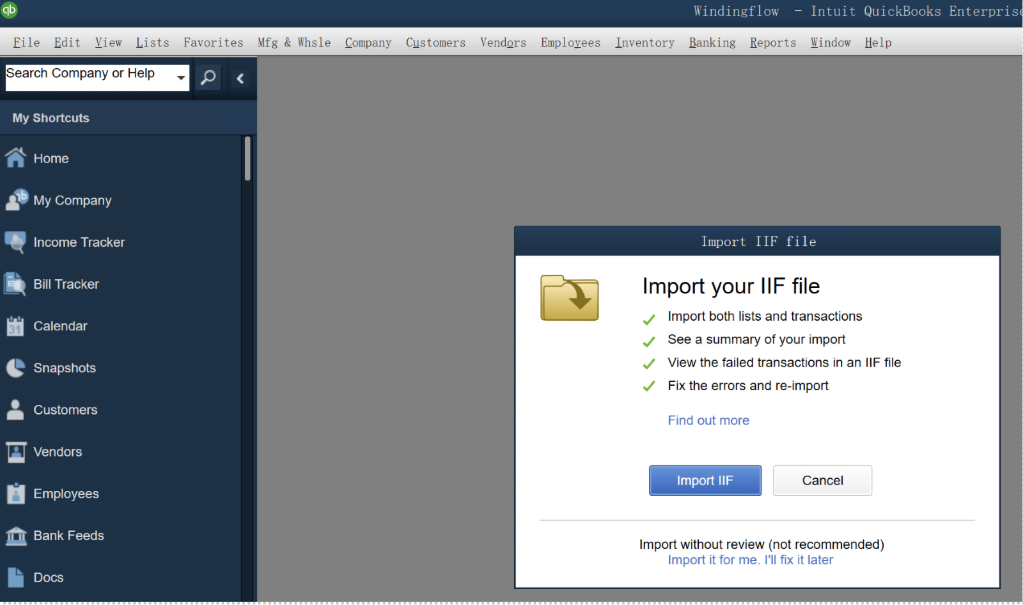Open the Banking menu
This screenshot has height=605, width=1023.
click(x=712, y=42)
